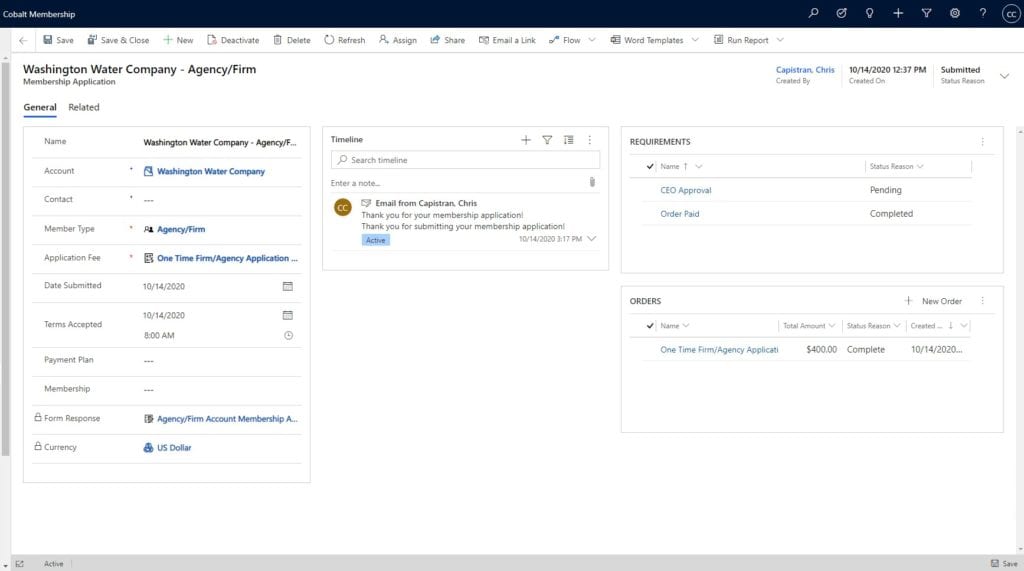Toggle timeline expand all records icon
The width and height of the screenshot is (1024, 571).
pos(569,140)
